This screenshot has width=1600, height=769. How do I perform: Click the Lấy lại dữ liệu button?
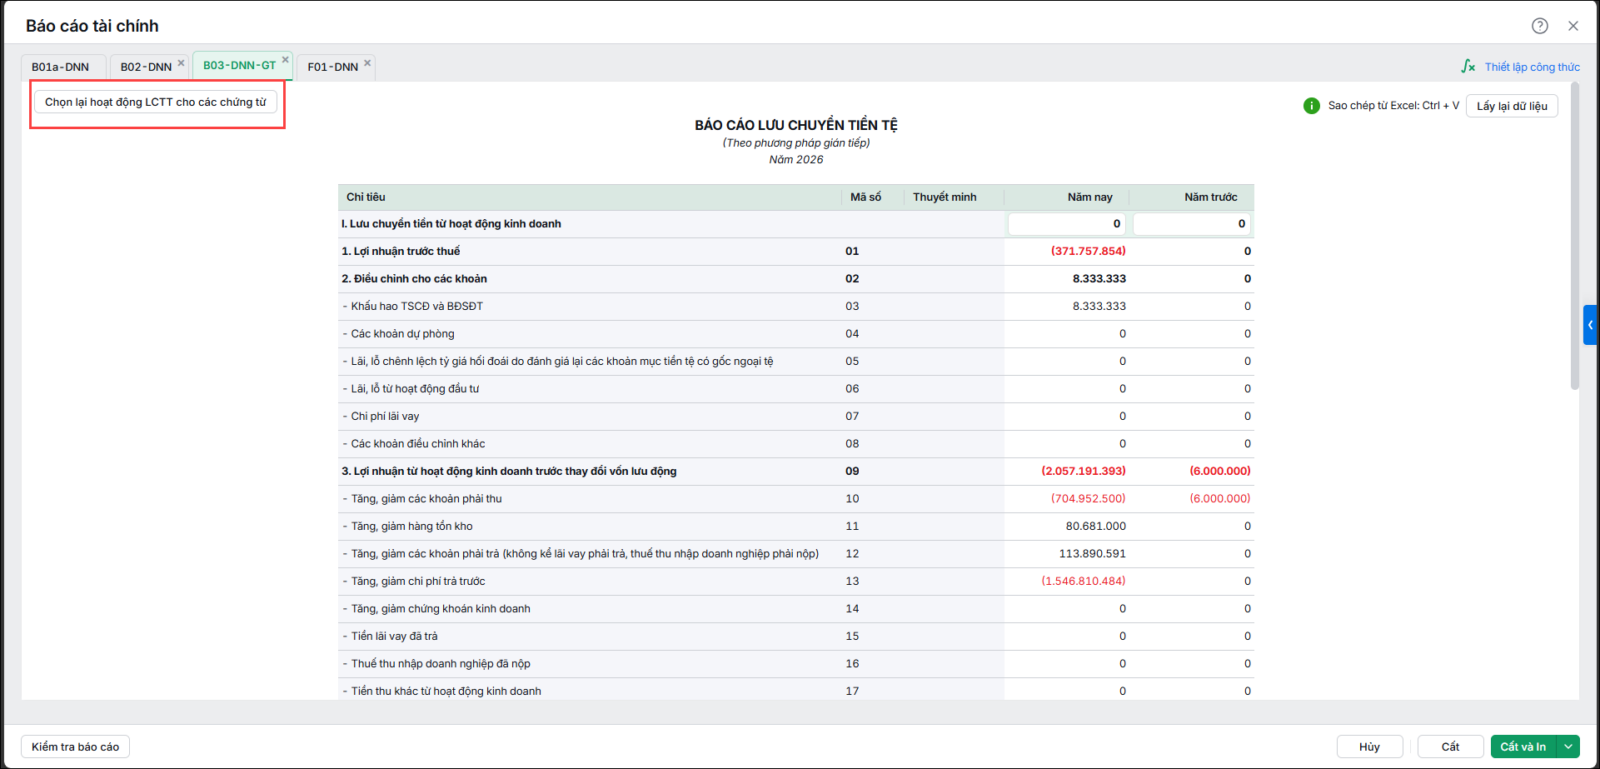[1512, 106]
